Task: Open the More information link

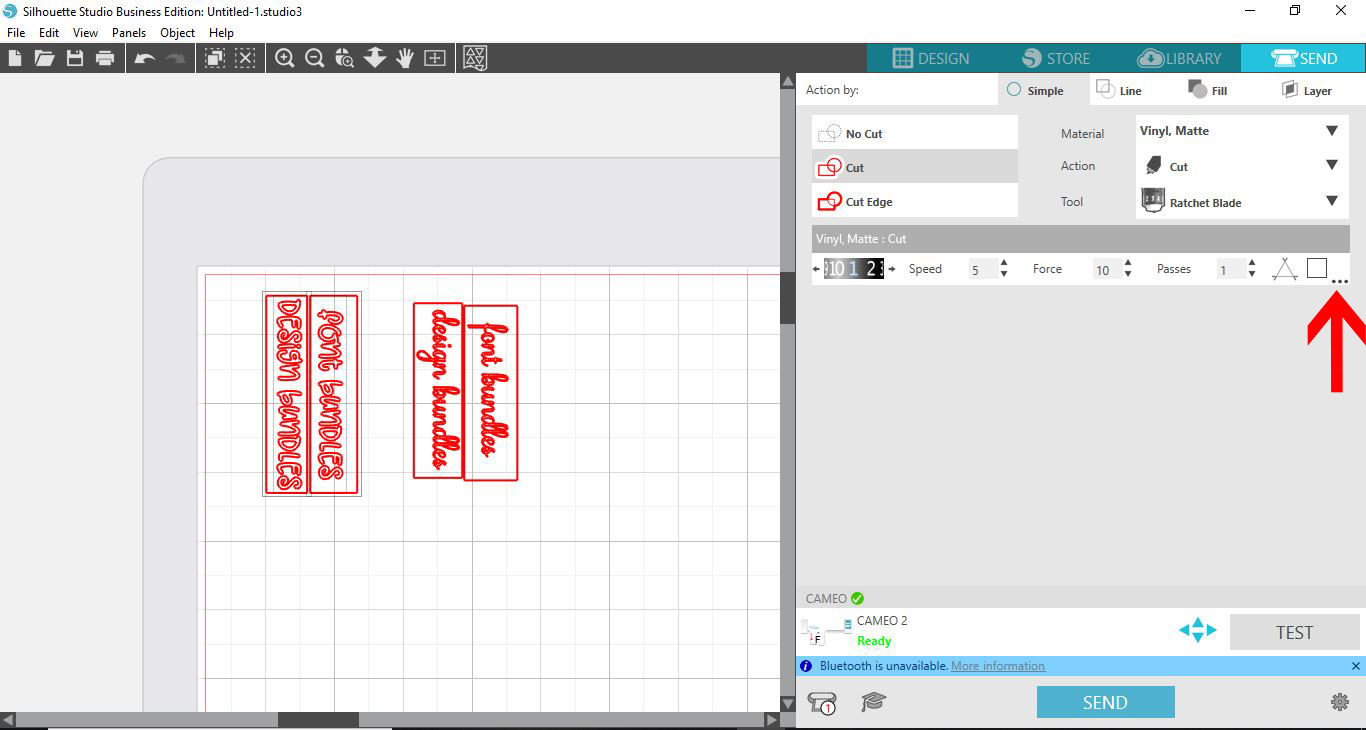Action: tap(997, 666)
